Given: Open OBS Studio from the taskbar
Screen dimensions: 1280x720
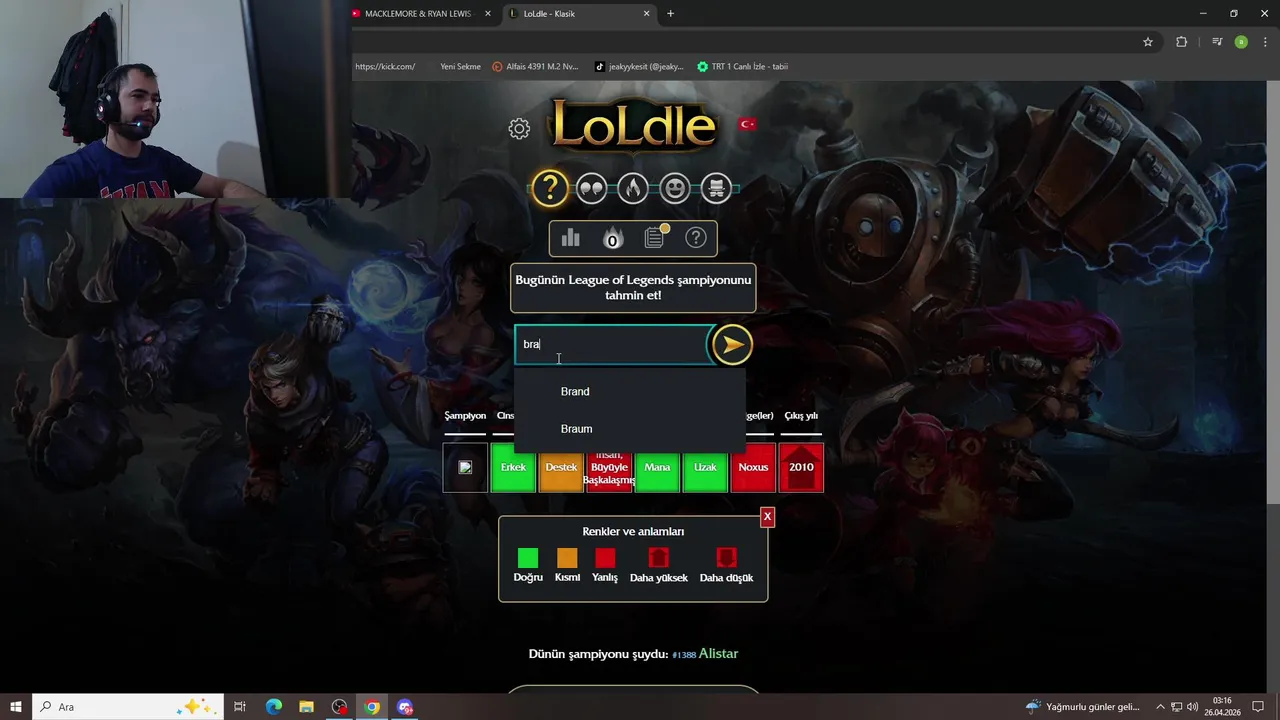Looking at the screenshot, I should click(340, 707).
